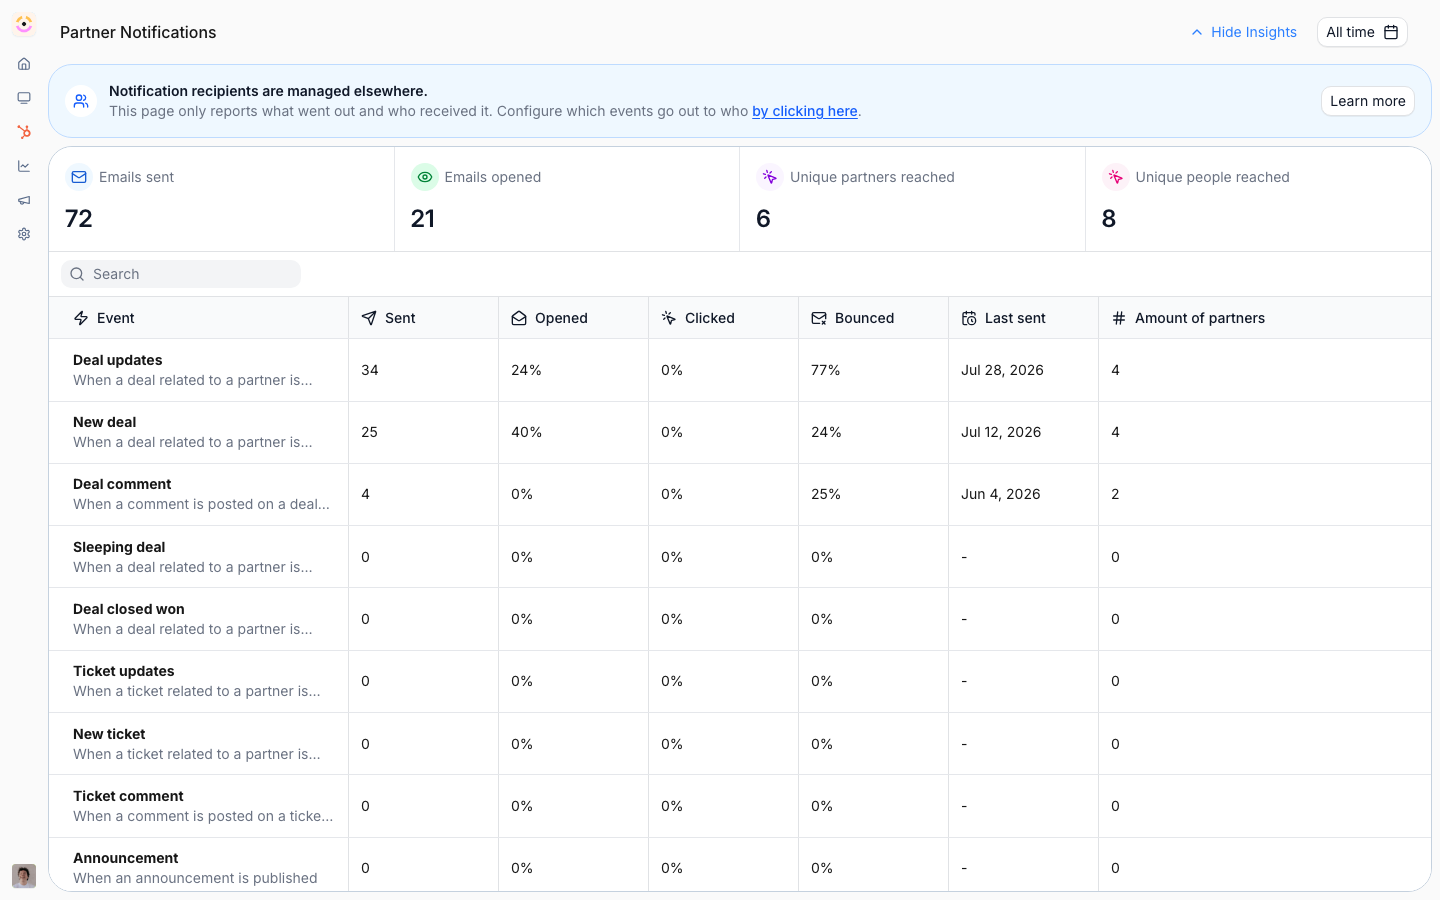Click the Learn more button

[x=1367, y=101]
